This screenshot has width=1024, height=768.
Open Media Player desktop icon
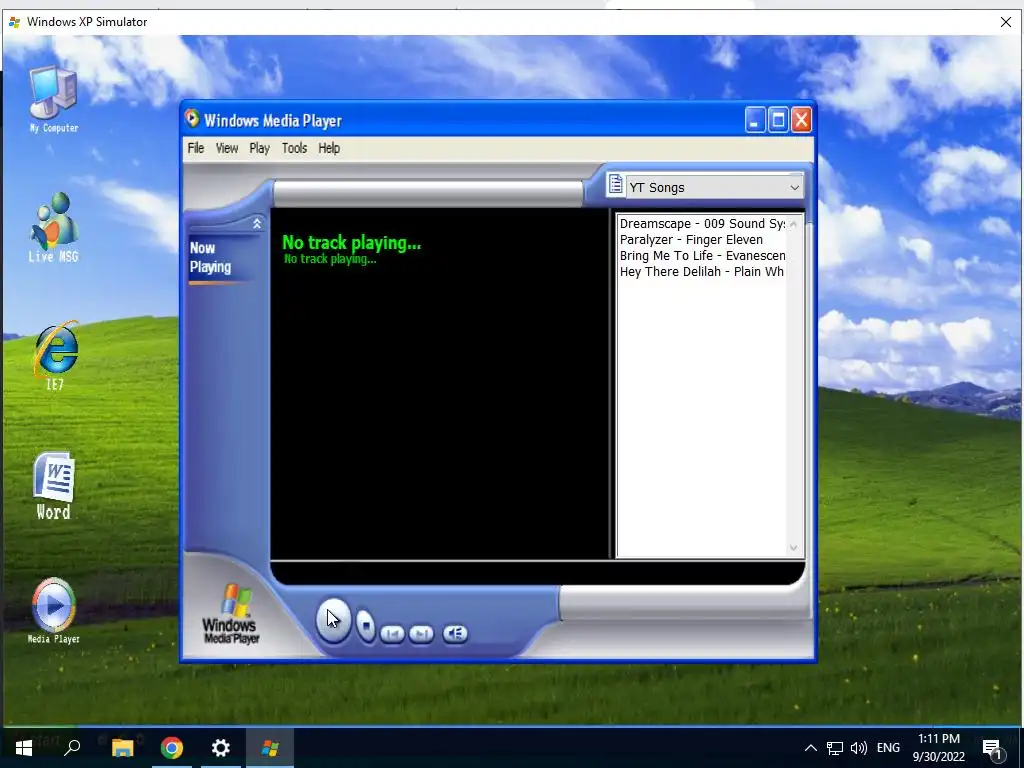(x=54, y=611)
